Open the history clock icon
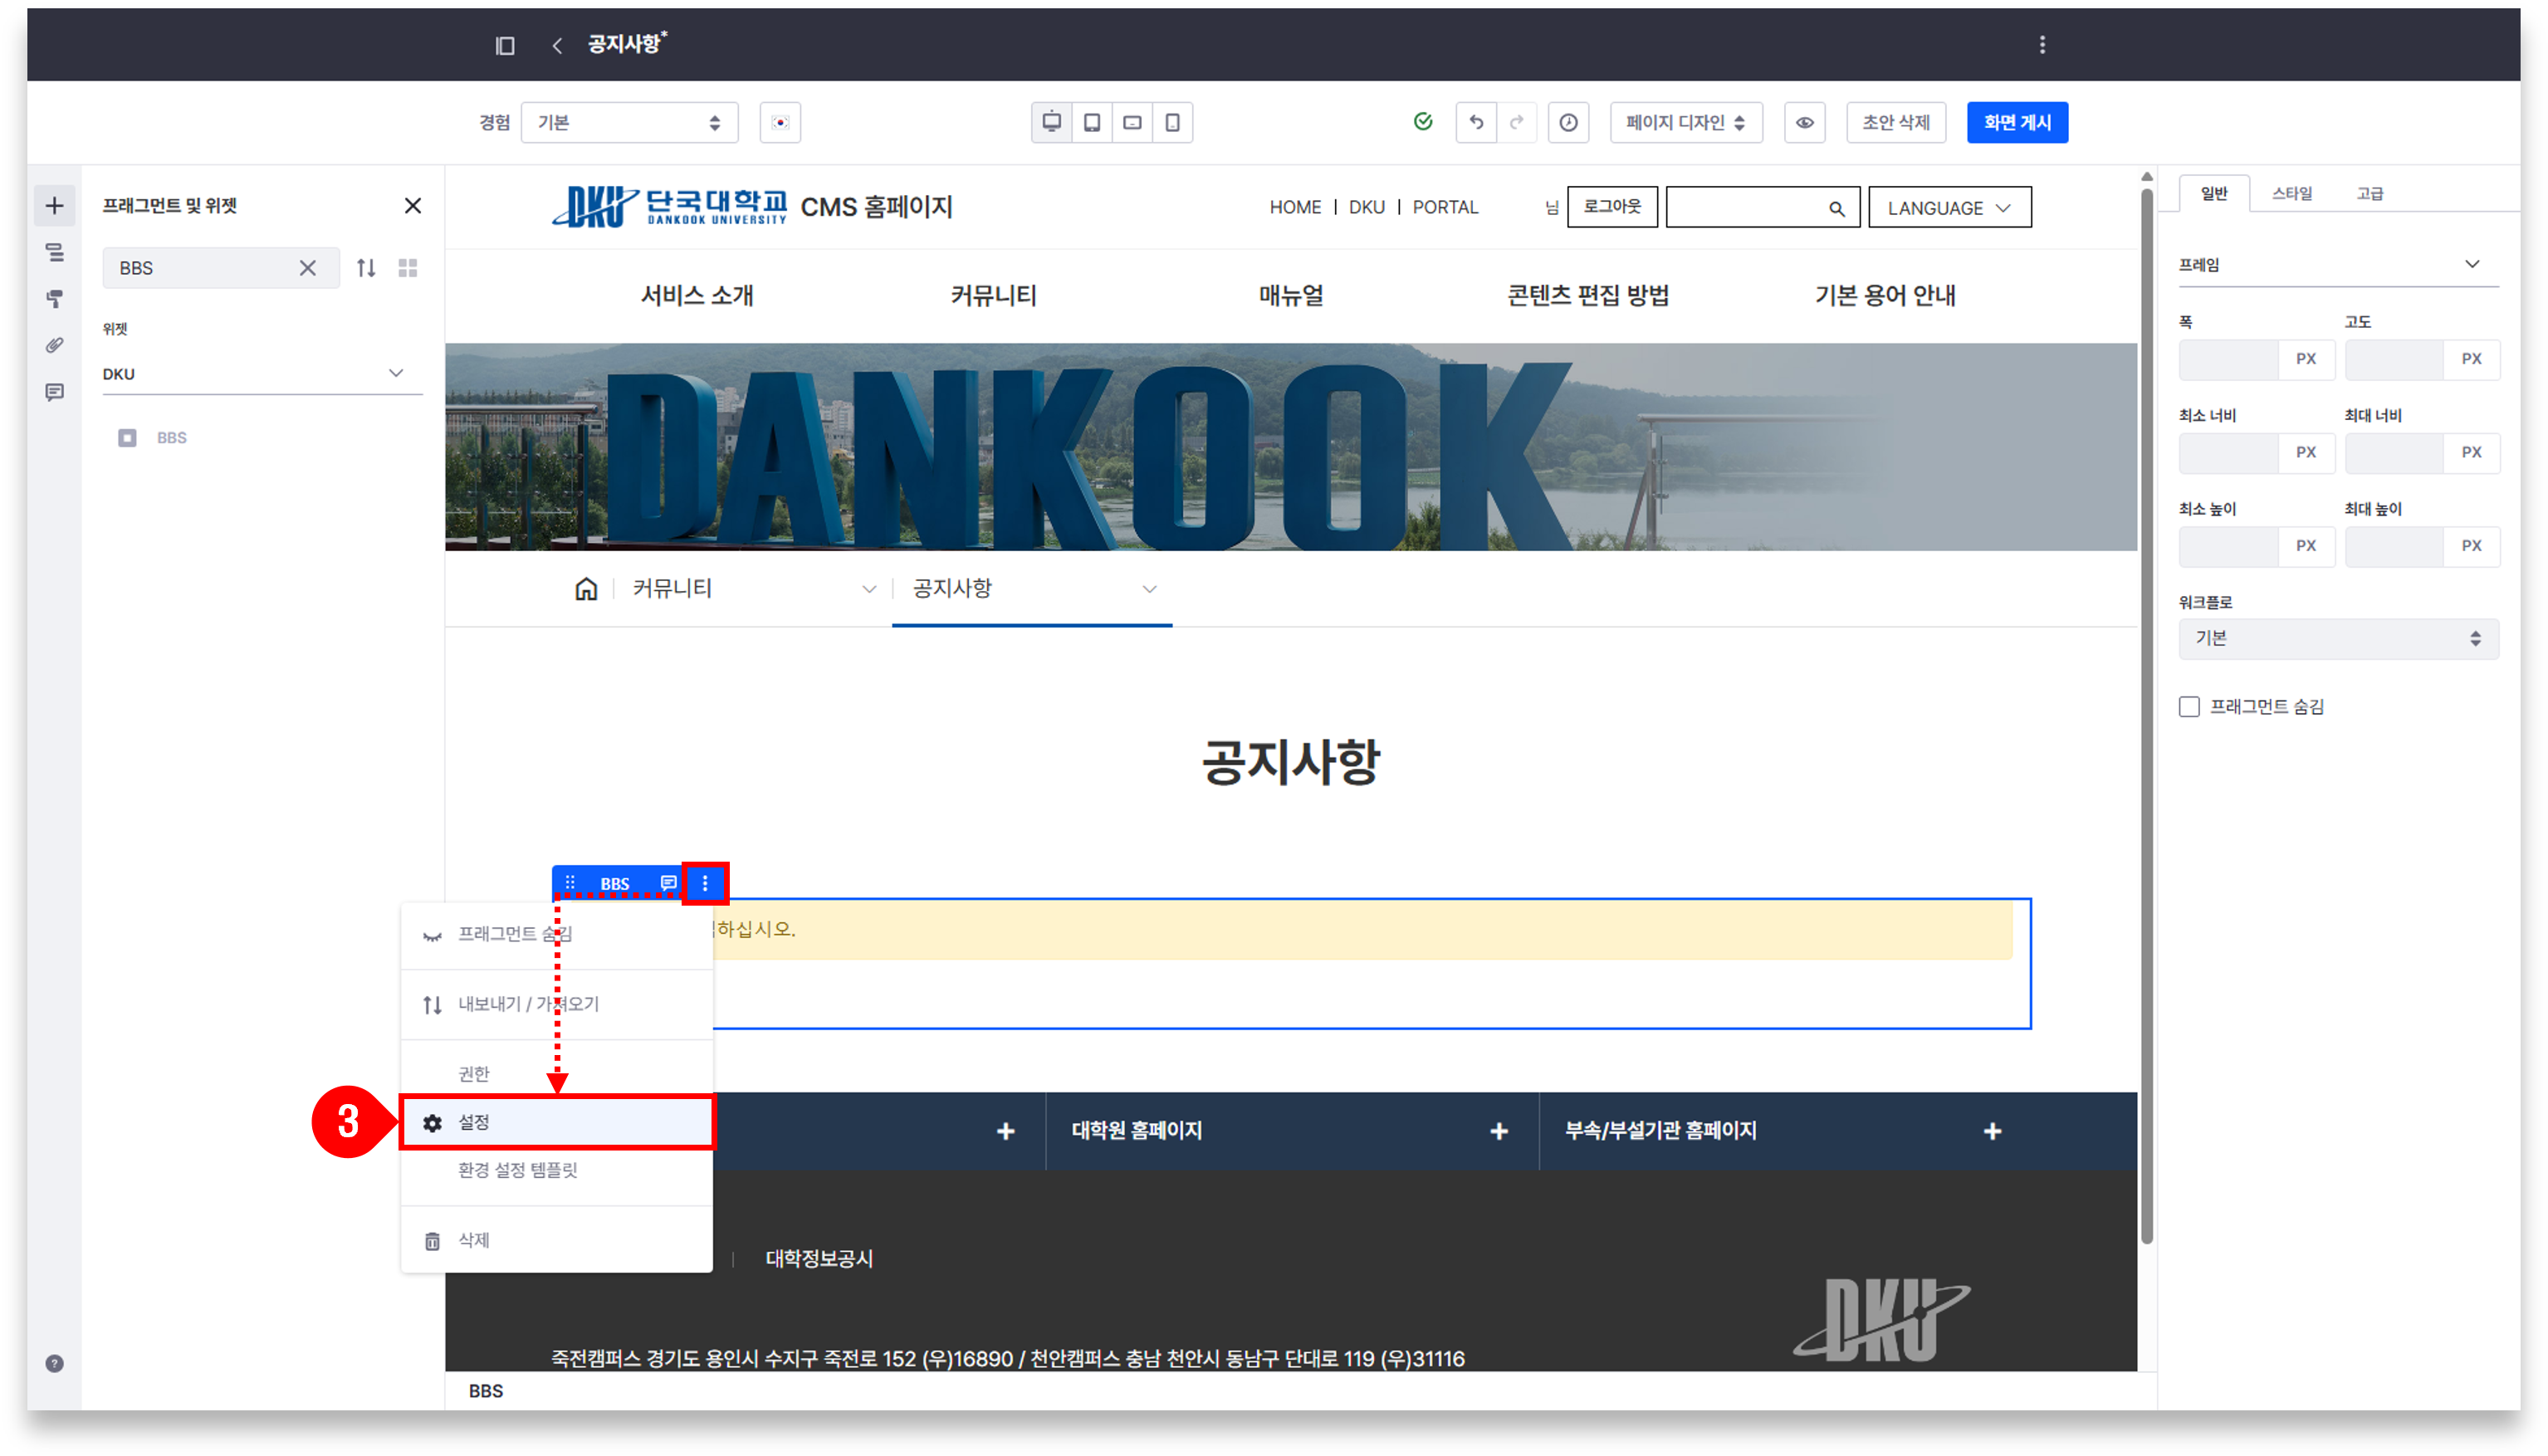The width and height of the screenshot is (2548, 1456). pos(1568,122)
